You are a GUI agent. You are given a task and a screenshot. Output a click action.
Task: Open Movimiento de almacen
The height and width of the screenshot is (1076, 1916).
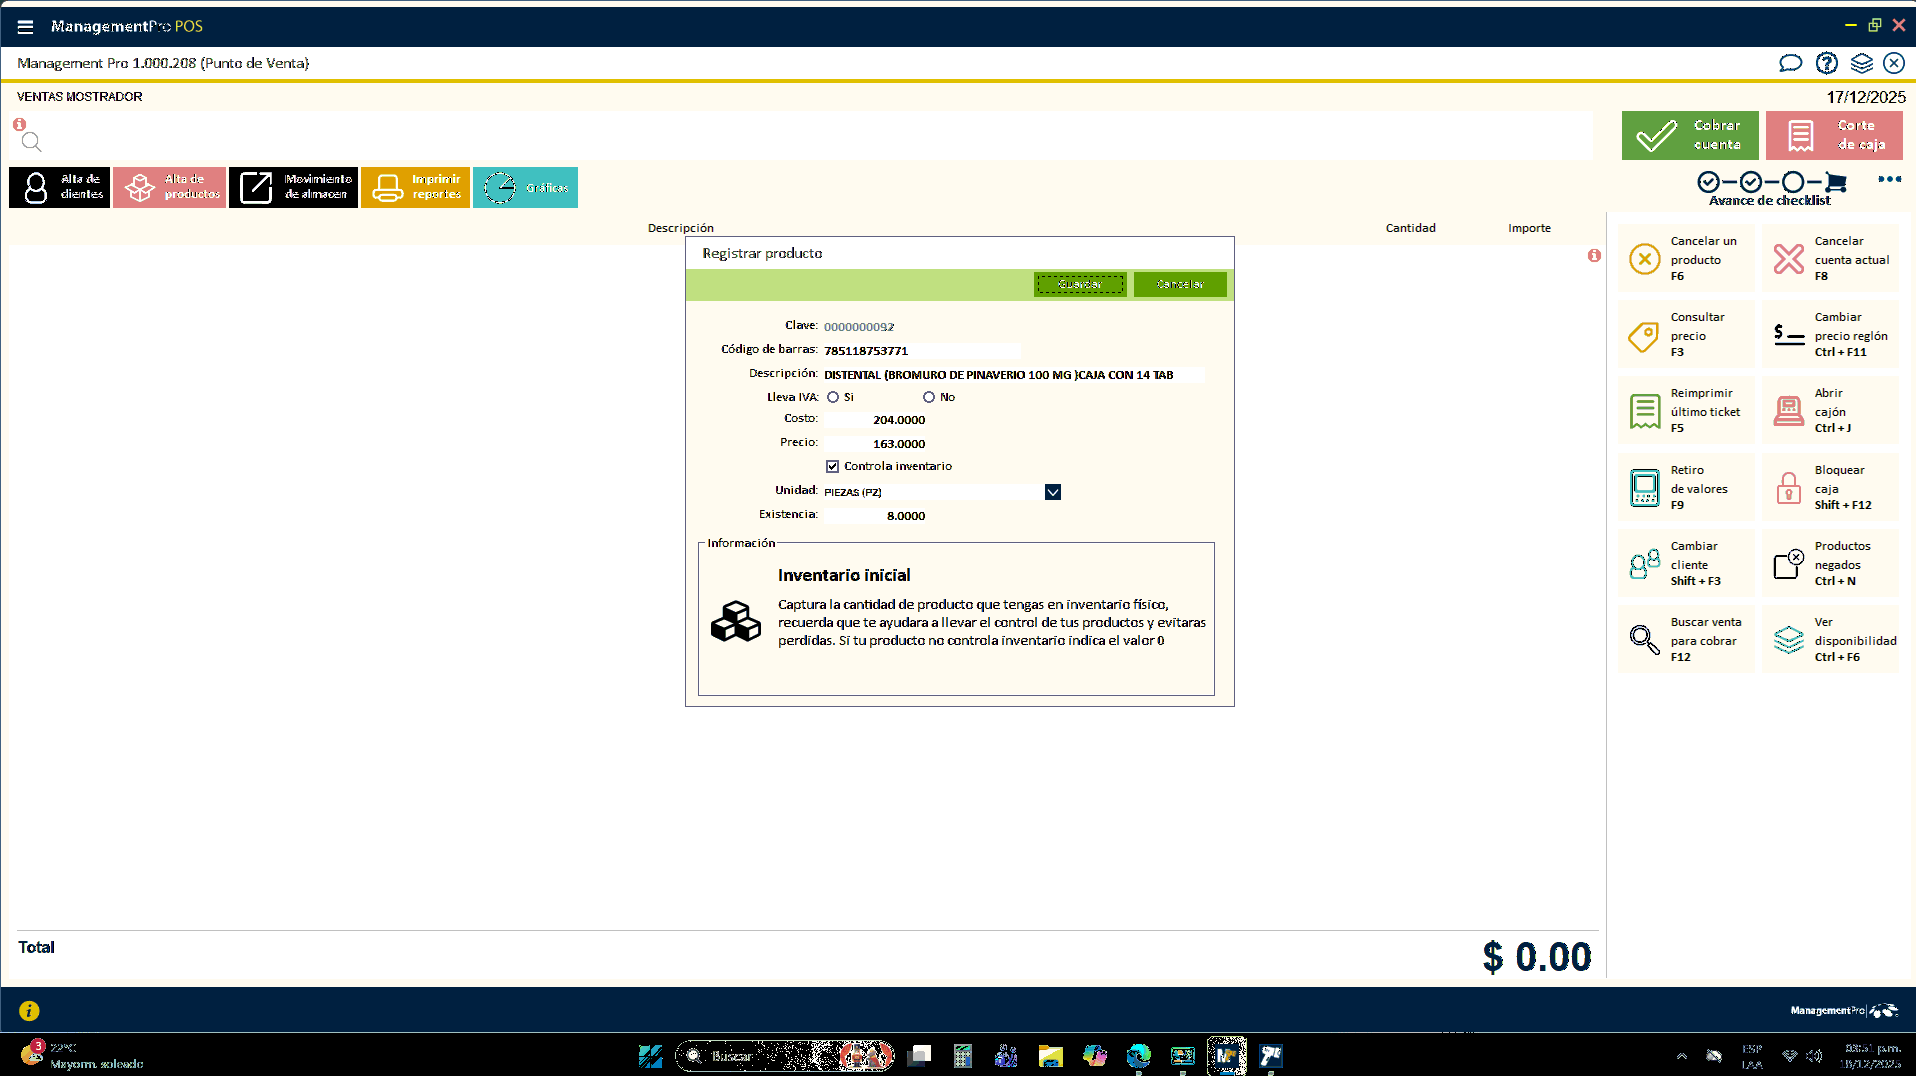pyautogui.click(x=293, y=187)
